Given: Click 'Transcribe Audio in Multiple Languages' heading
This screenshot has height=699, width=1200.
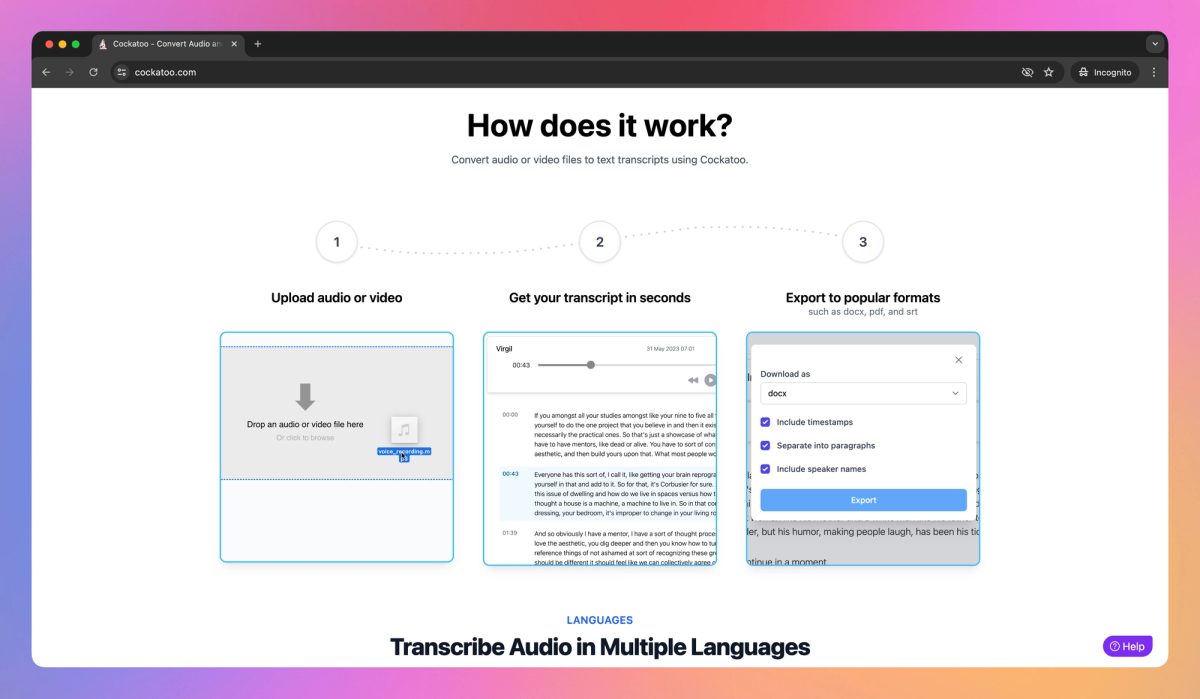Looking at the screenshot, I should click(x=600, y=647).
